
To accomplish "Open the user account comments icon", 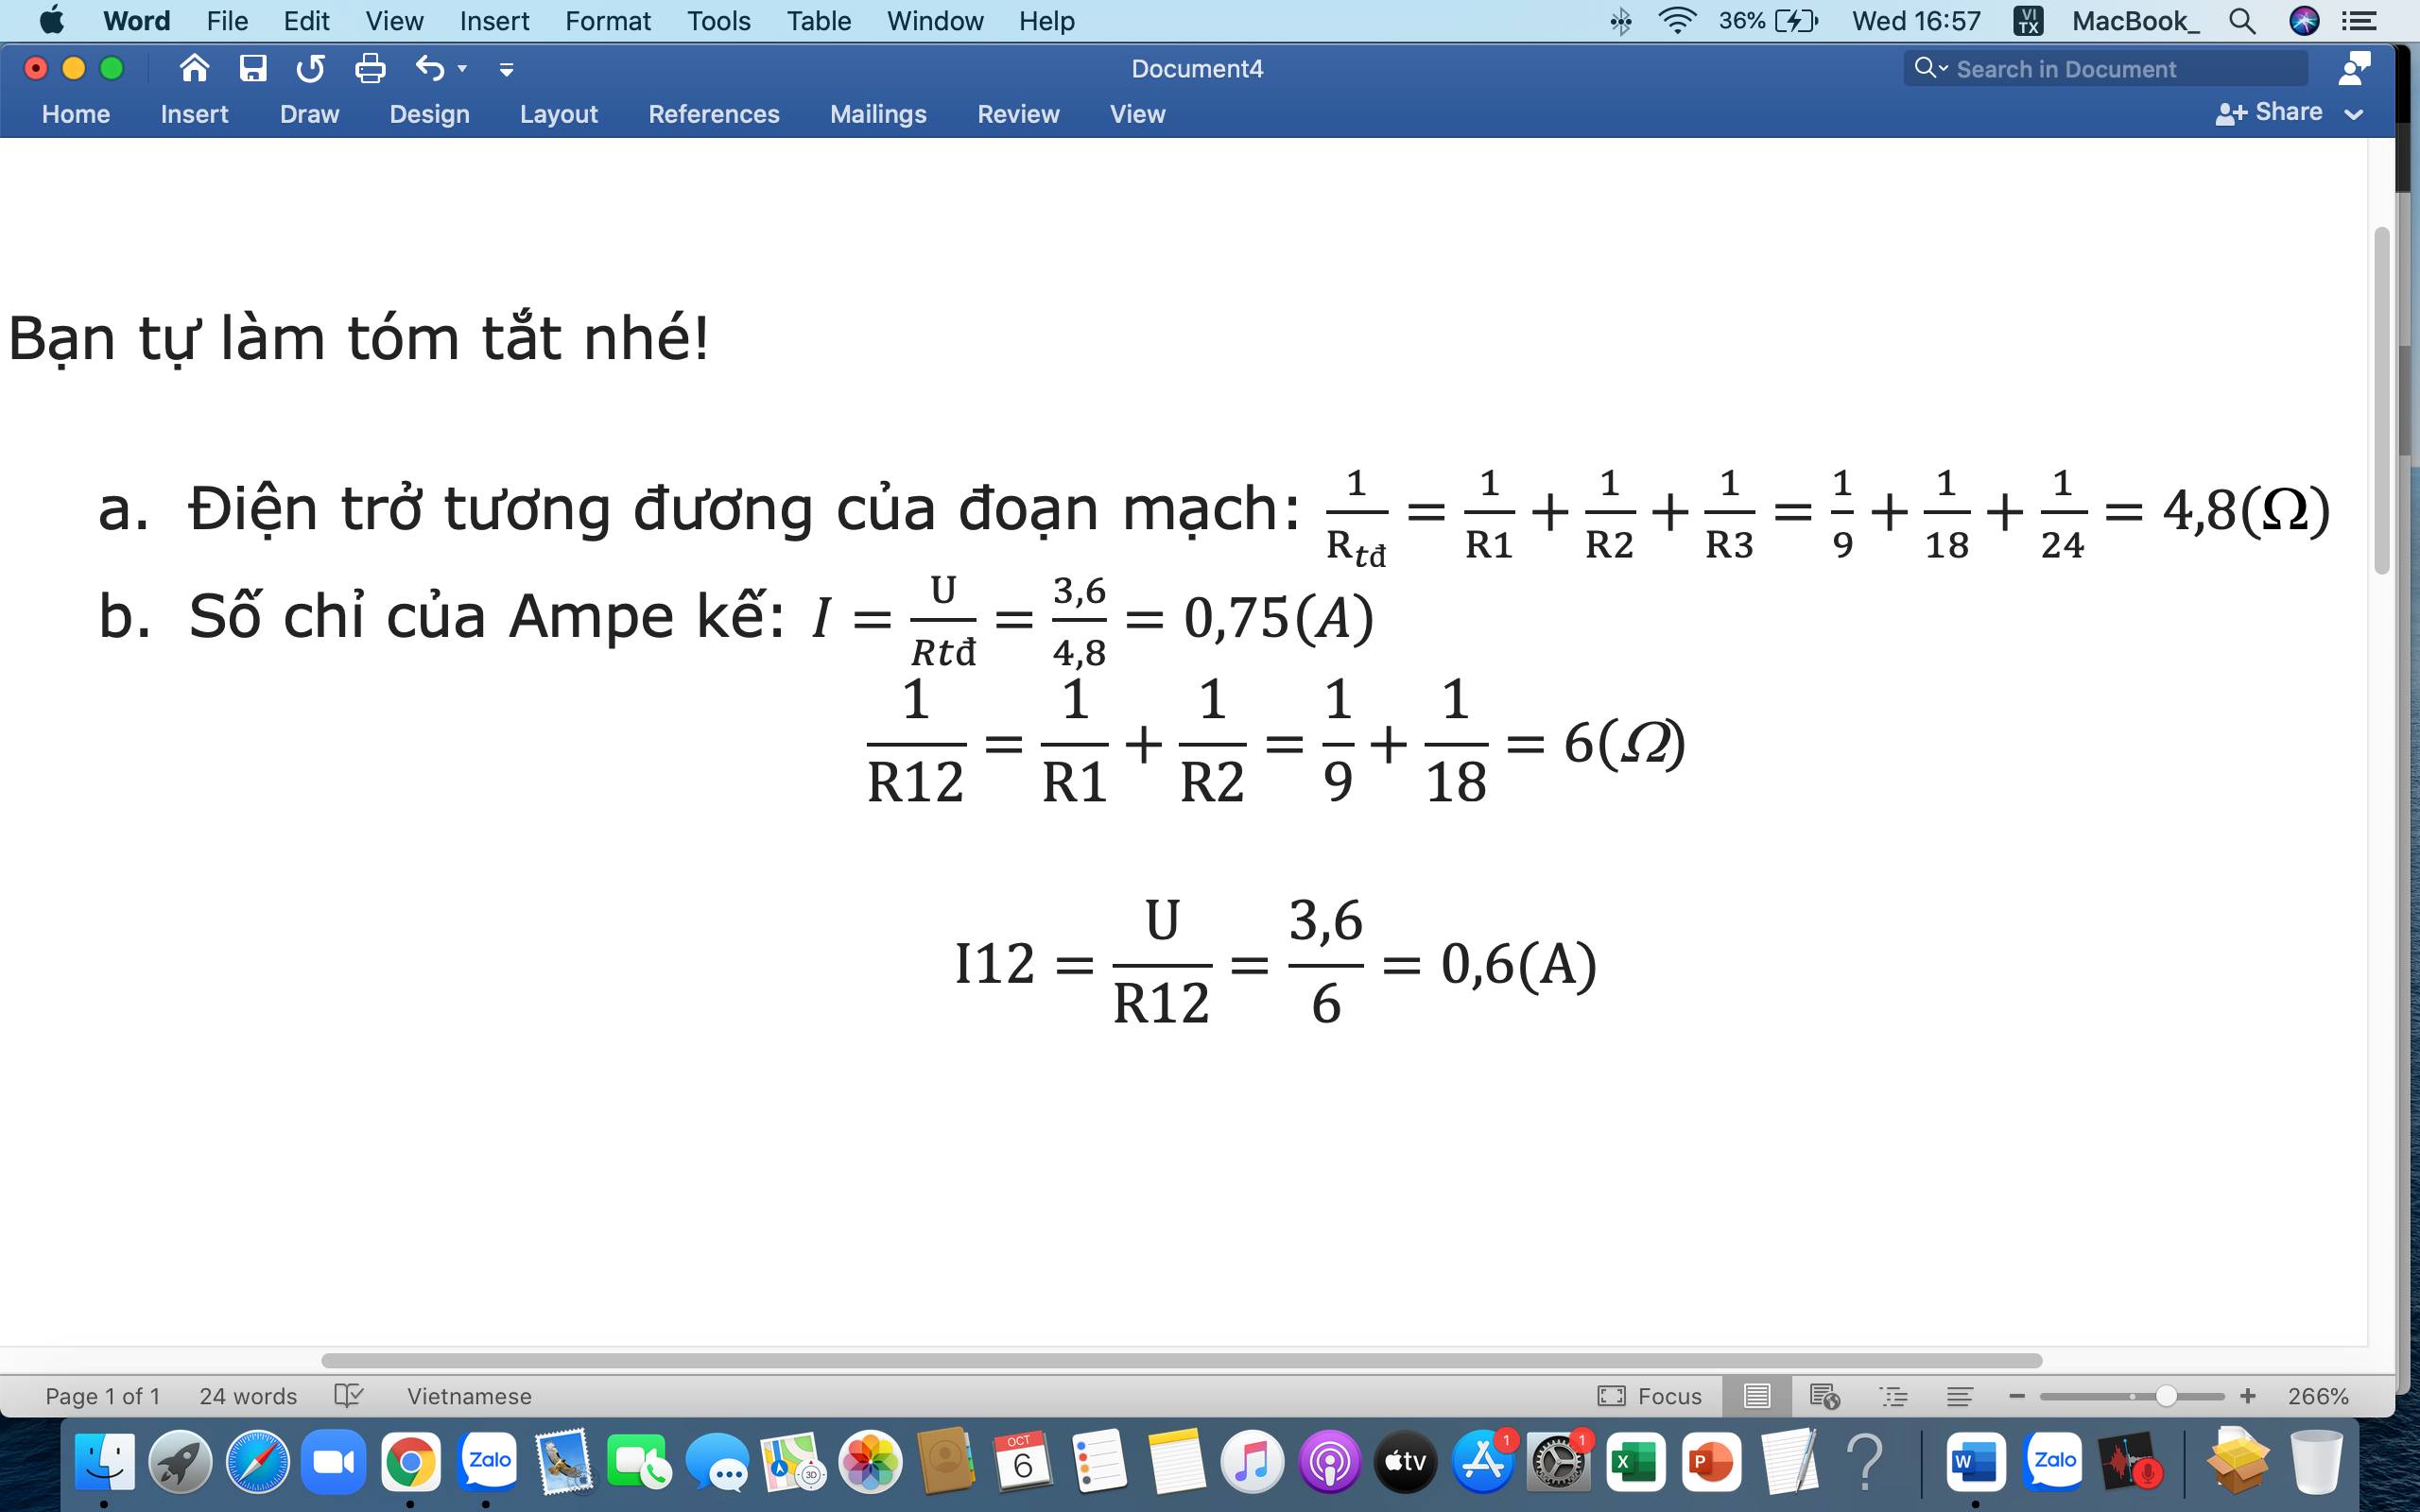I will tap(2354, 68).
